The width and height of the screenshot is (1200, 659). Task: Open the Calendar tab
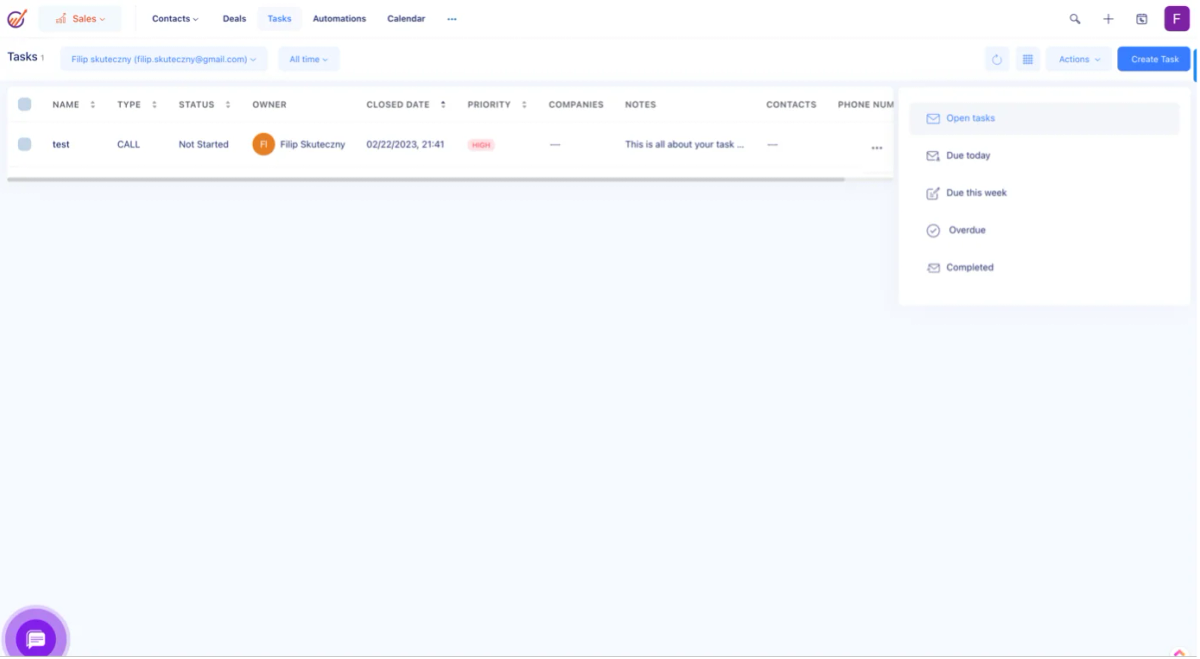pos(406,19)
